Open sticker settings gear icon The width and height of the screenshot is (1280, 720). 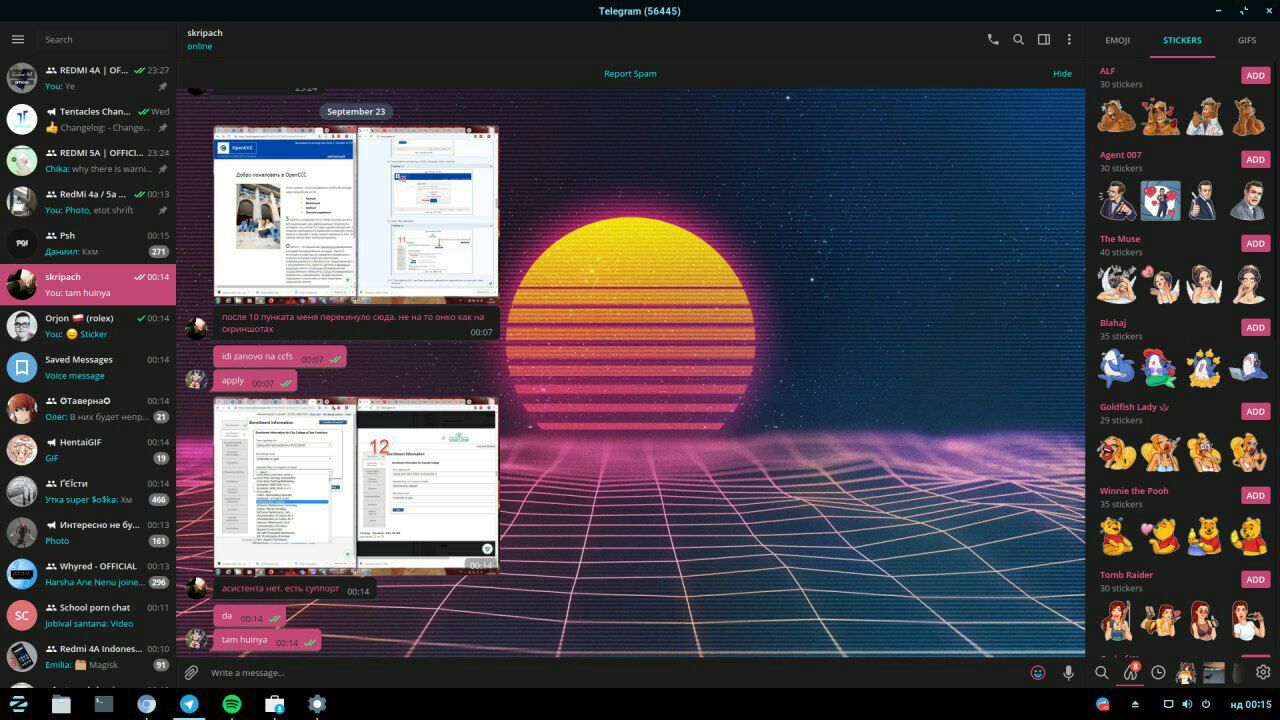[x=1263, y=673]
